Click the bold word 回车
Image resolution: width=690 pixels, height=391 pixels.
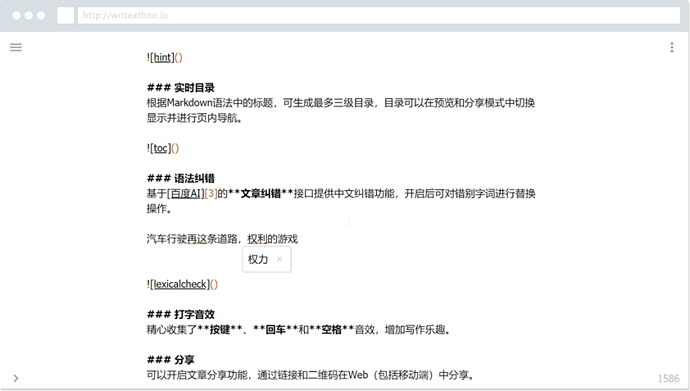pos(276,329)
